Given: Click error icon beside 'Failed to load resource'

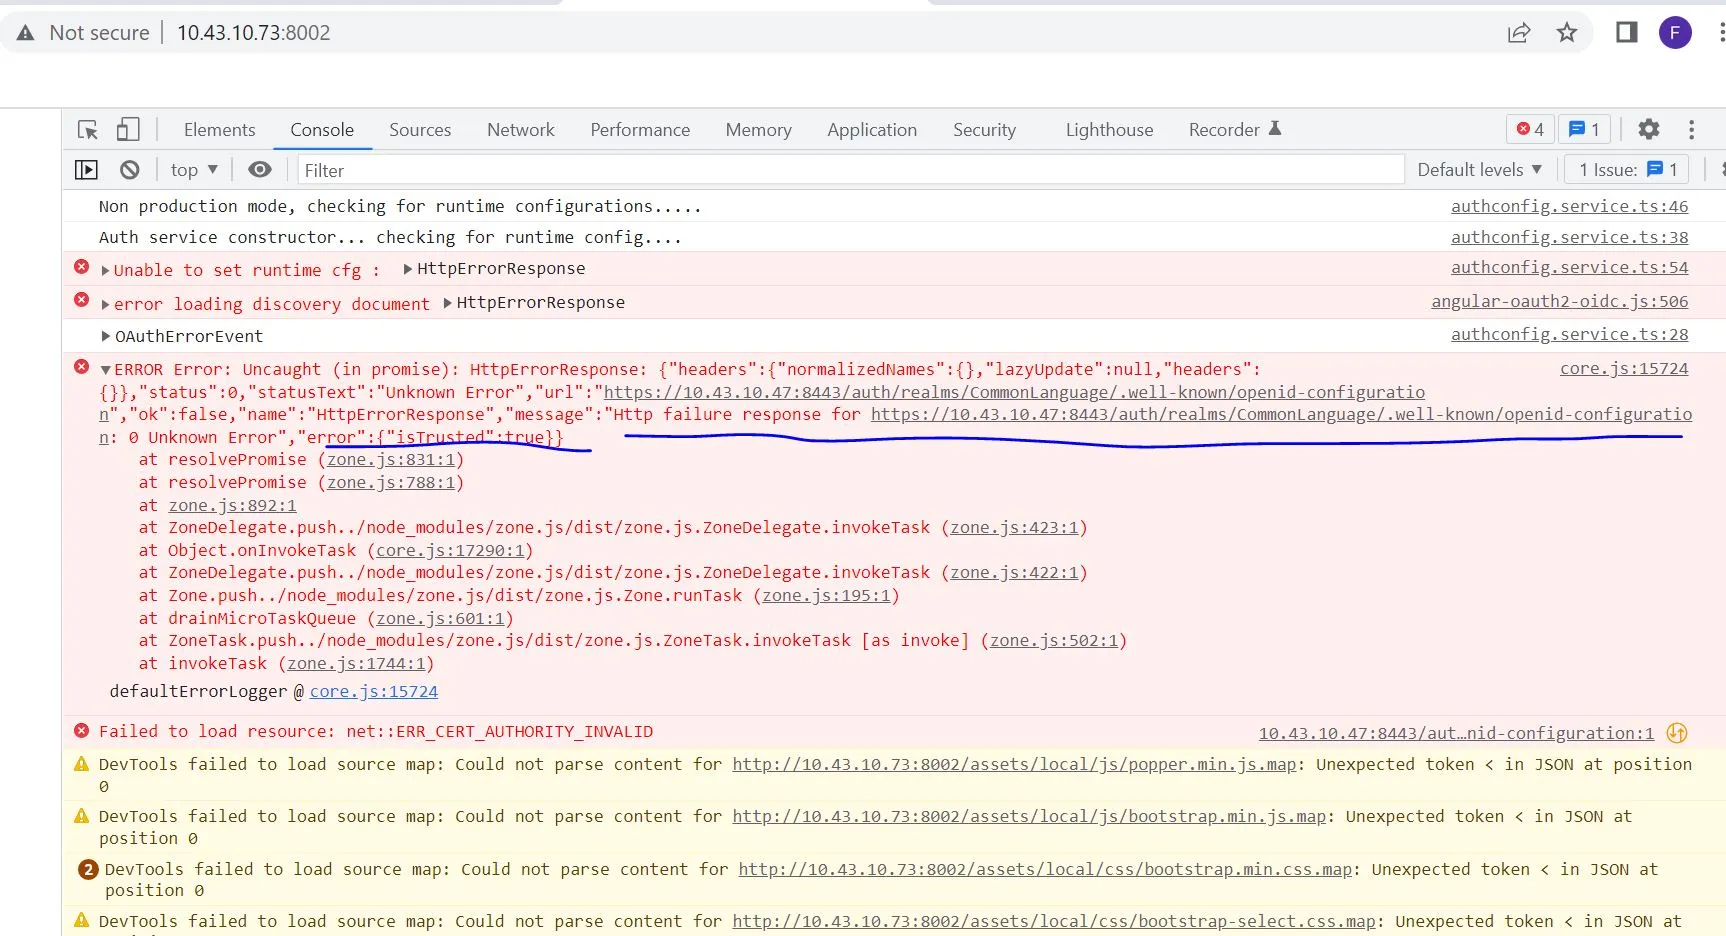Looking at the screenshot, I should pyautogui.click(x=82, y=731).
